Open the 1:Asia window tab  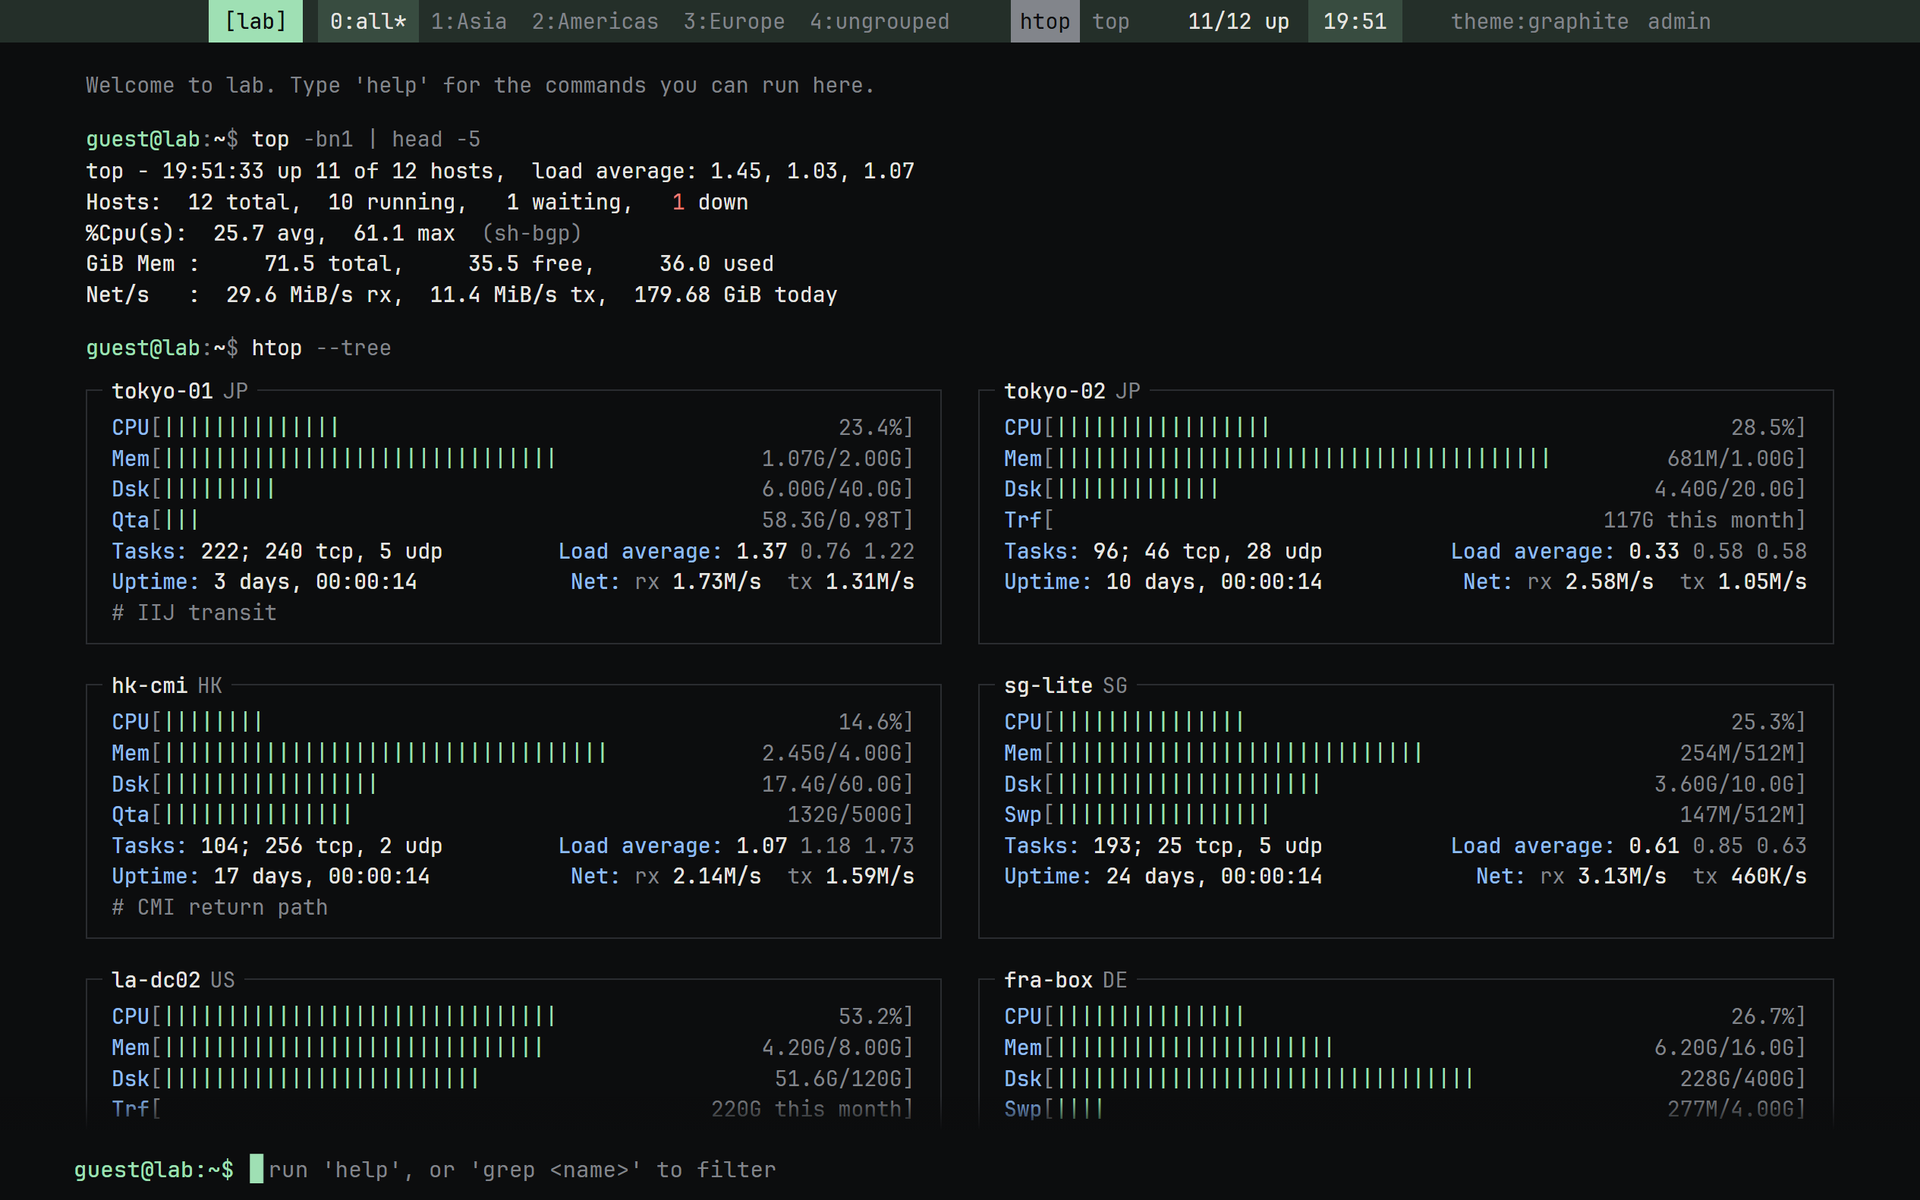(468, 21)
